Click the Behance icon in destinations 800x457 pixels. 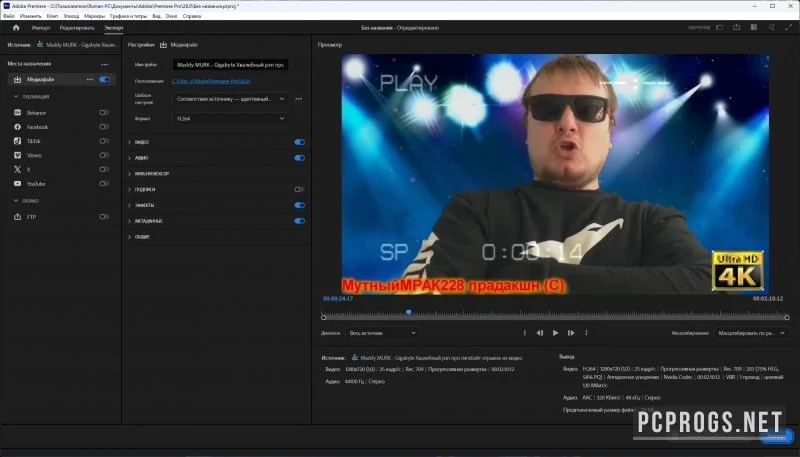[17, 113]
